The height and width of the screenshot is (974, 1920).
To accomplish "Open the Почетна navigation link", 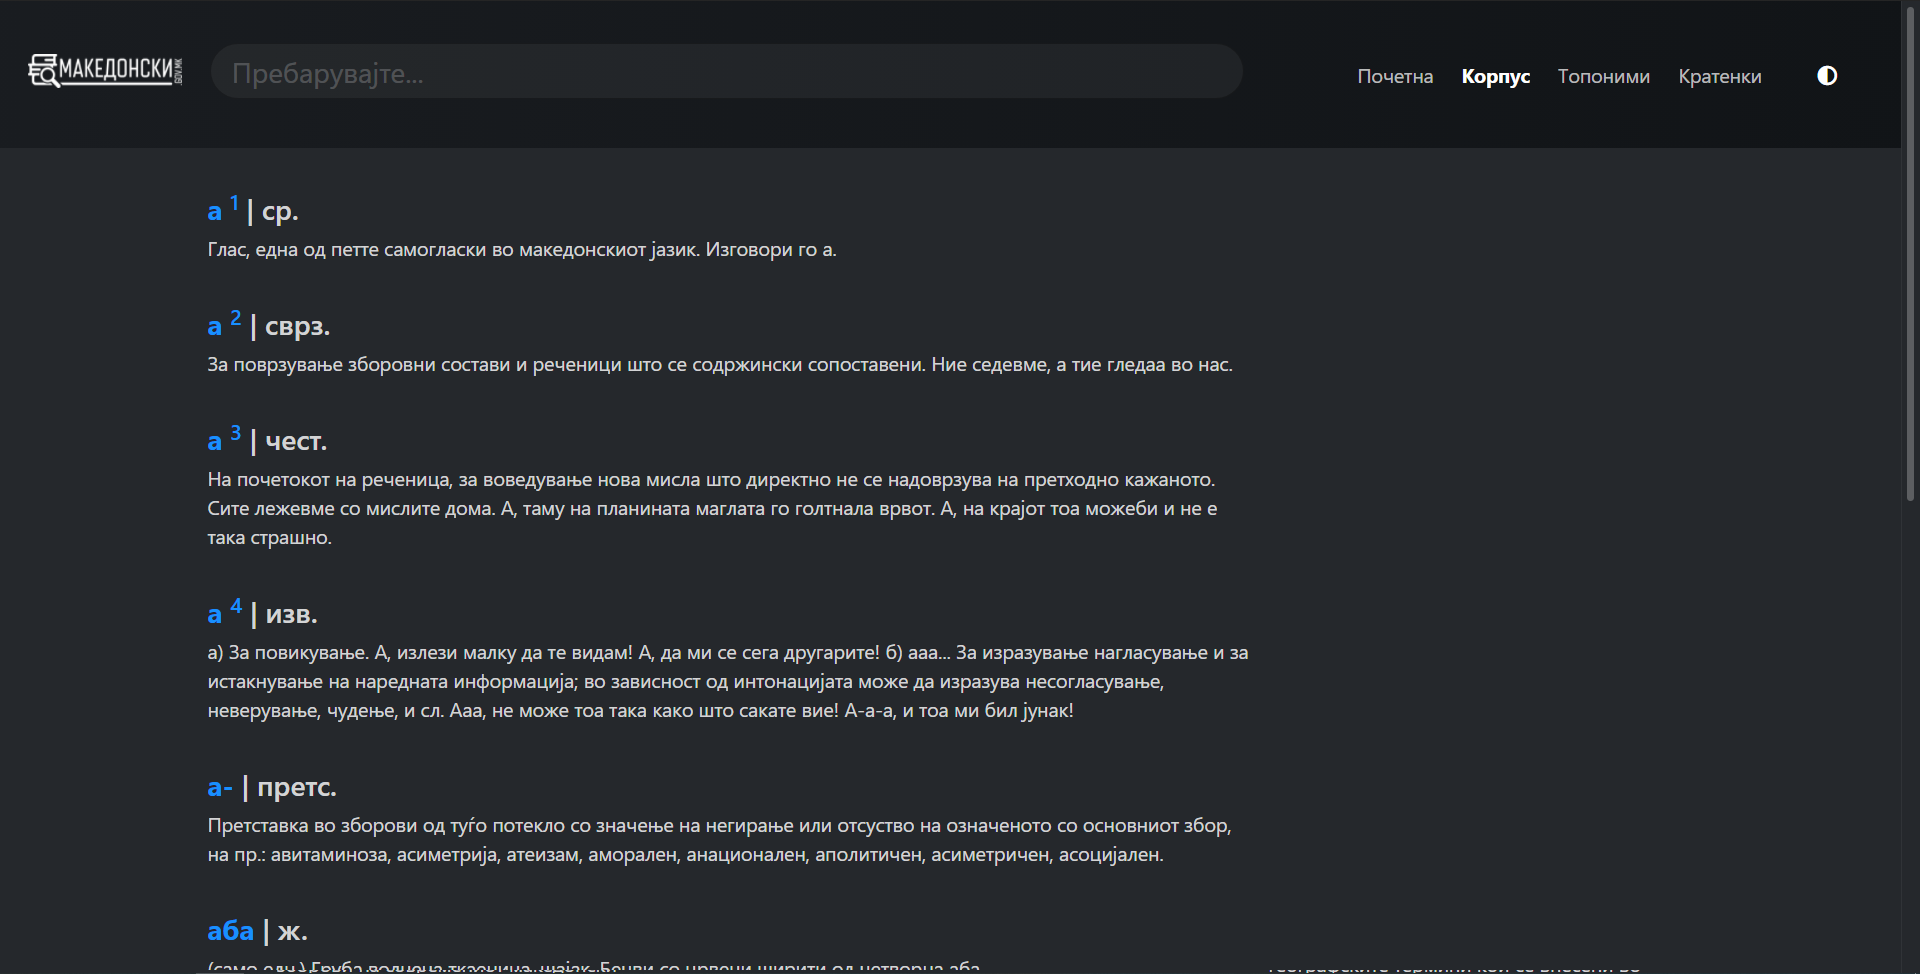I will (1394, 77).
